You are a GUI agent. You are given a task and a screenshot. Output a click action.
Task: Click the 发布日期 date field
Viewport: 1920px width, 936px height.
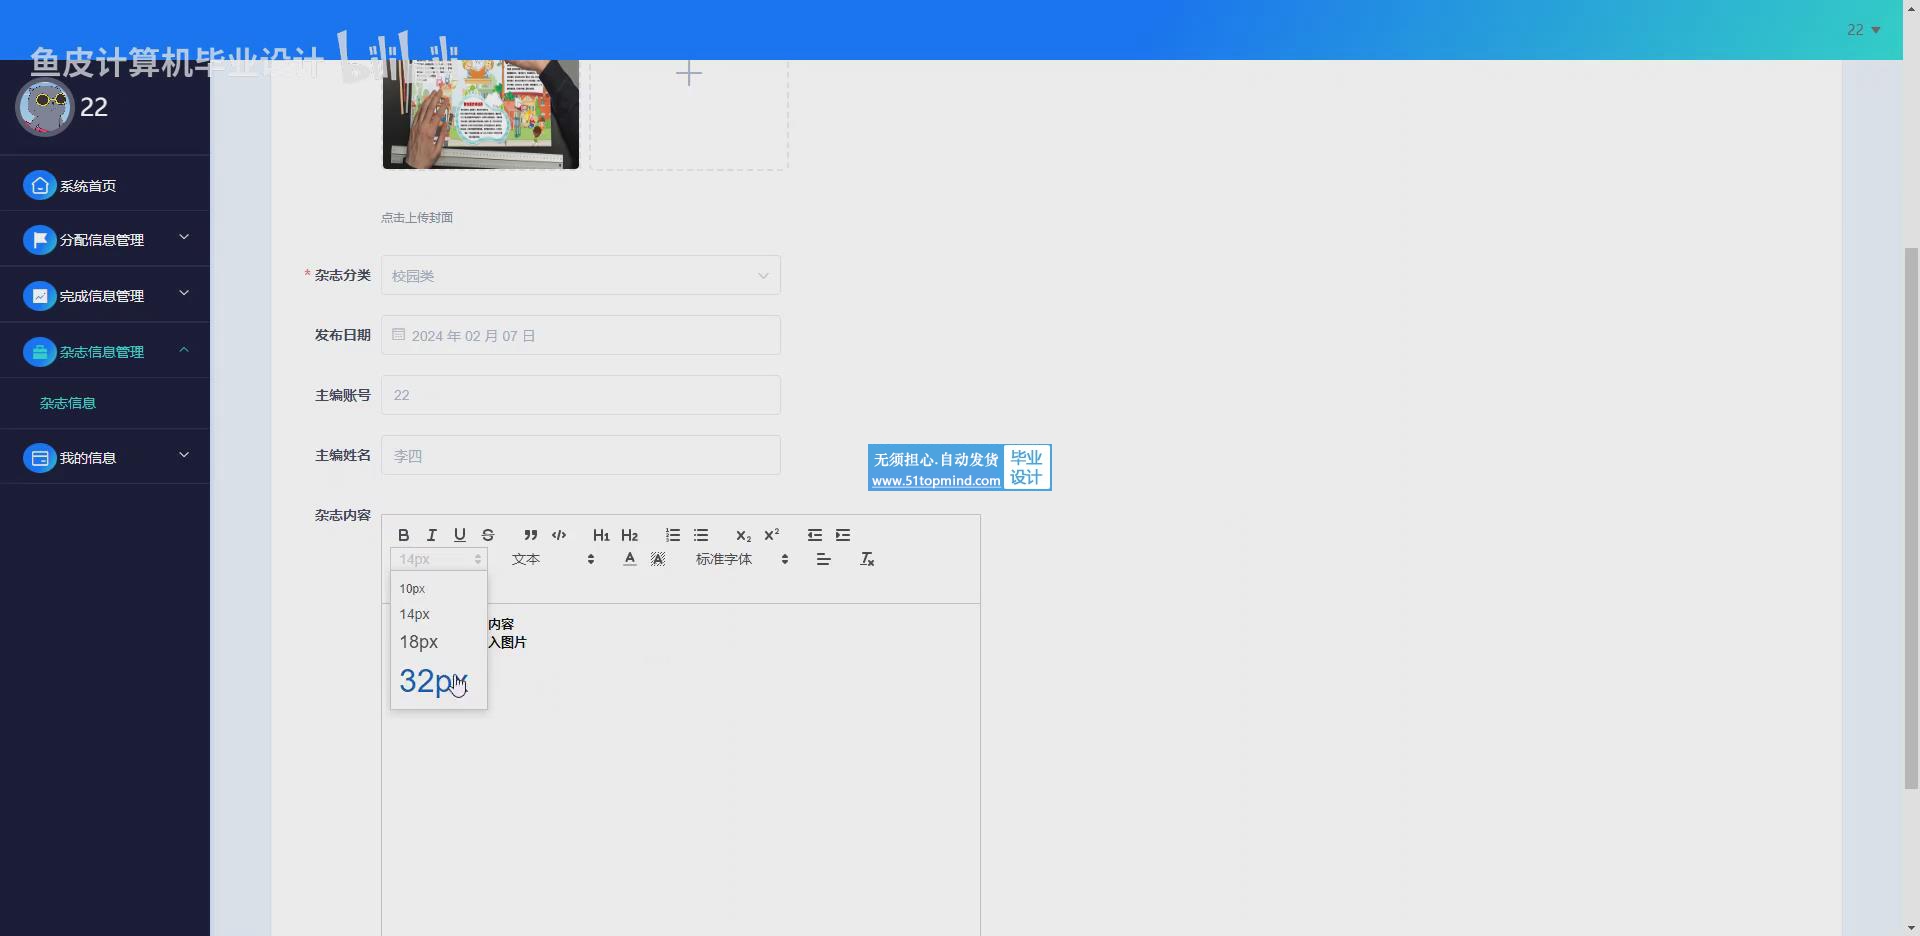point(581,335)
